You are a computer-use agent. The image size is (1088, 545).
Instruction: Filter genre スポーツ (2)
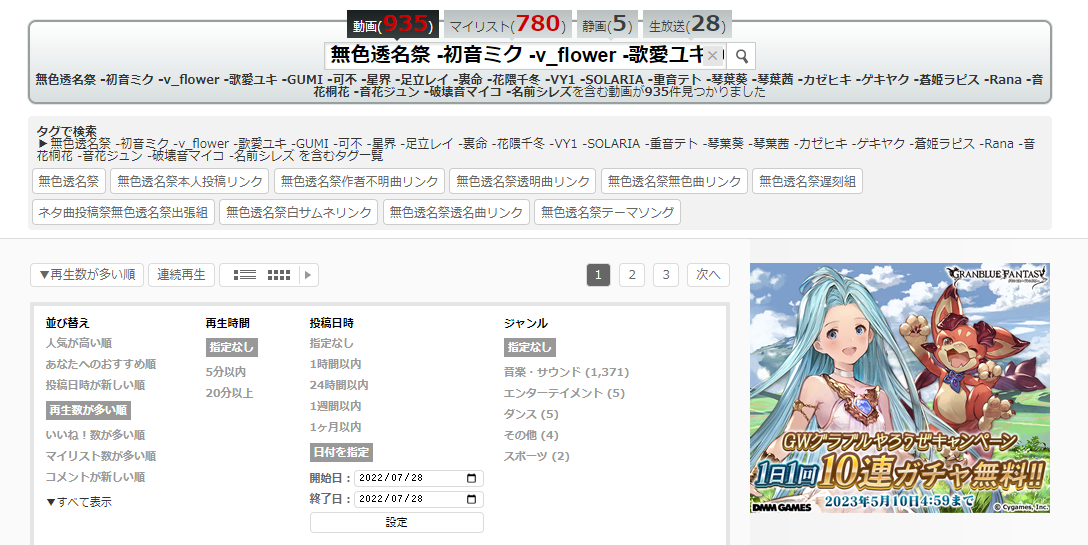(x=536, y=456)
